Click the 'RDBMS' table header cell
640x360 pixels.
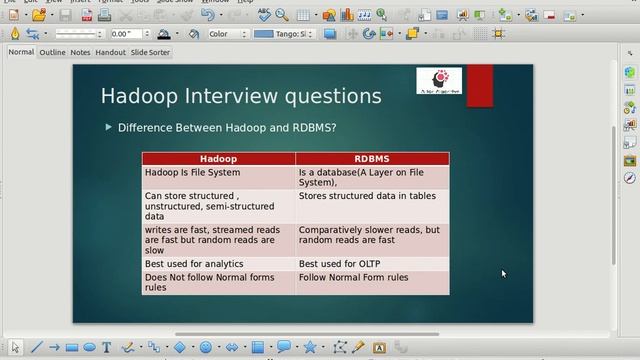click(372, 159)
